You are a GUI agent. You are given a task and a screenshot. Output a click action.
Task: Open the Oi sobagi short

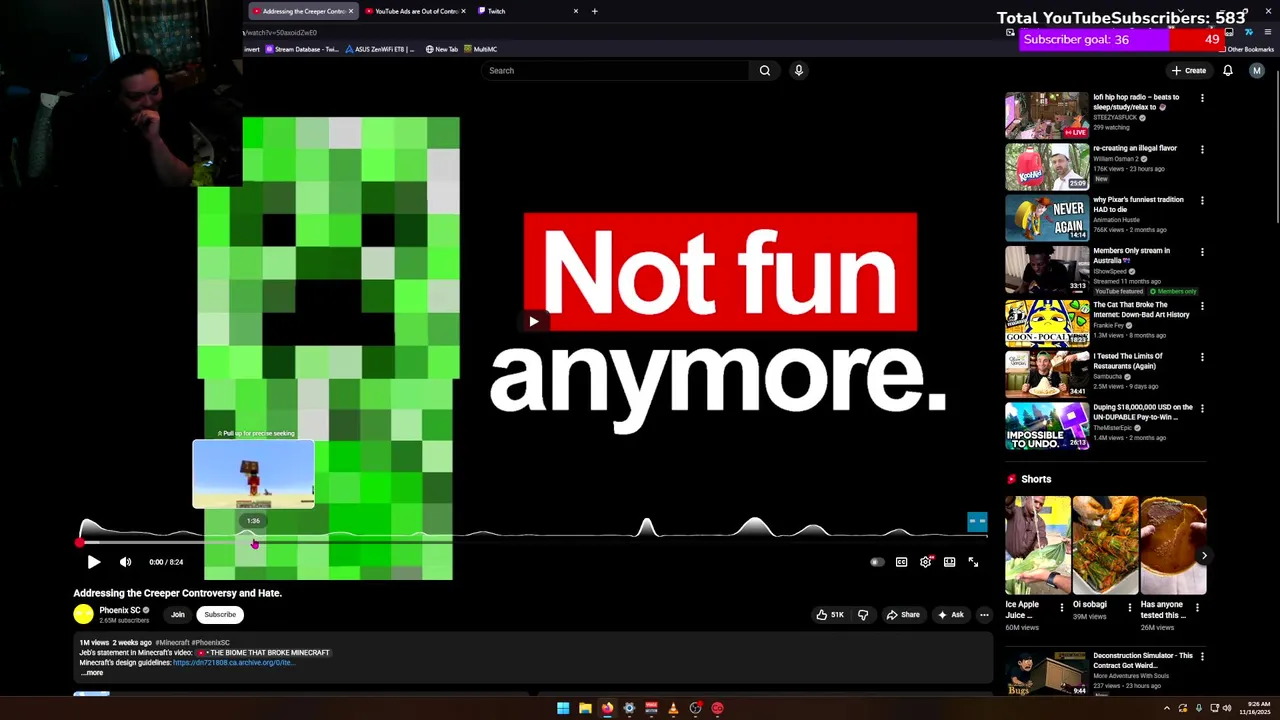coord(1105,545)
